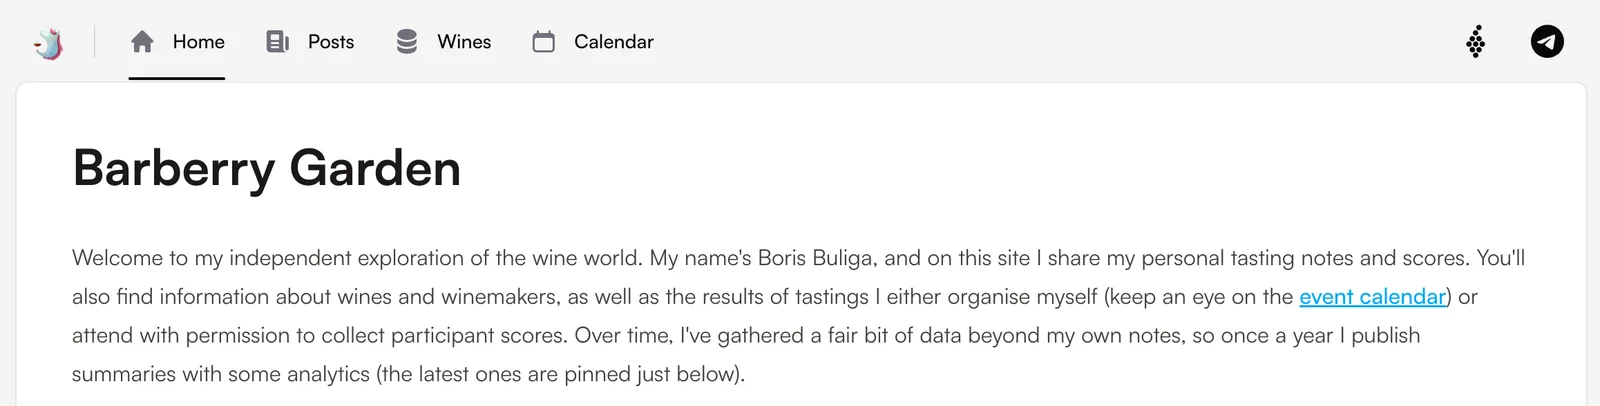This screenshot has height=406, width=1600.
Task: Click the stacked-discs icon beside Wines
Action: (407, 42)
